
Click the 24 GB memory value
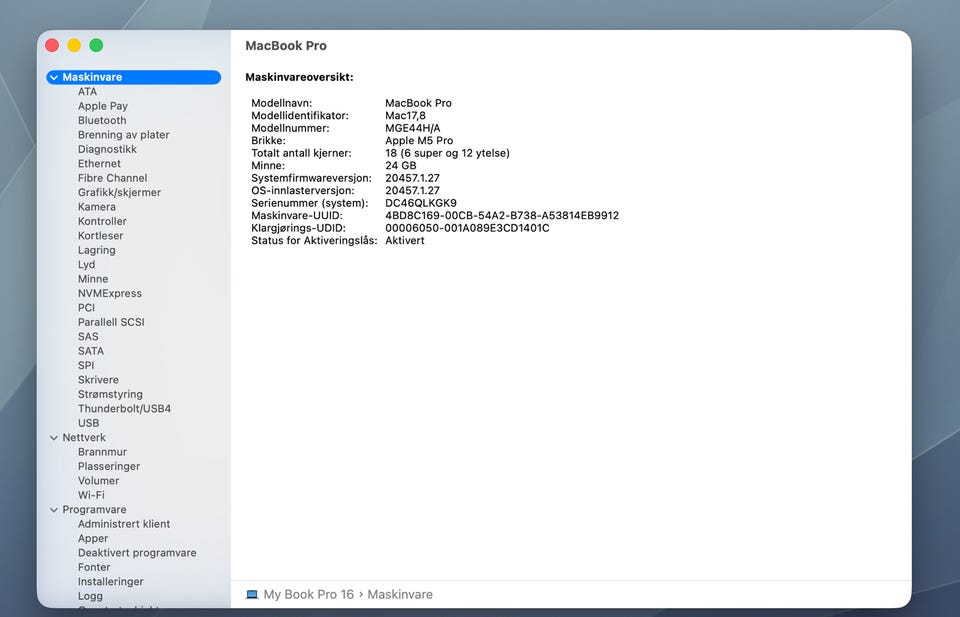click(x=400, y=166)
